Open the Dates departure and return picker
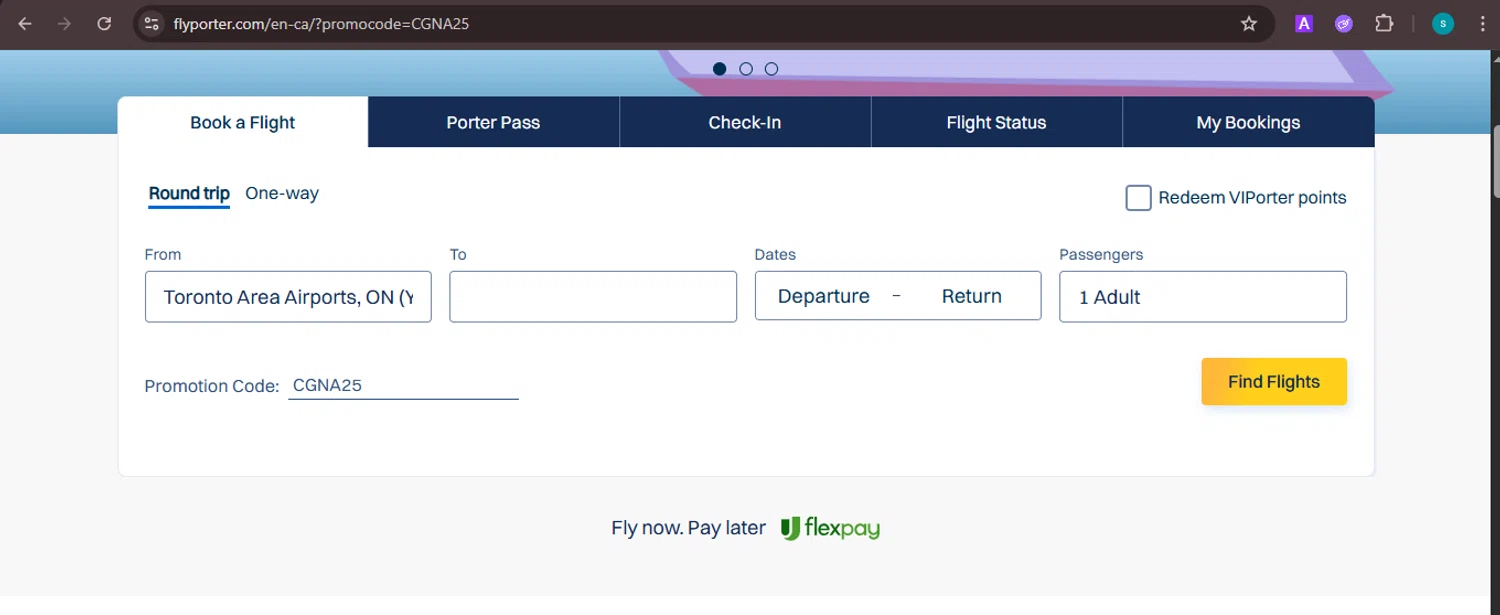This screenshot has width=1500, height=615. pyautogui.click(x=897, y=297)
